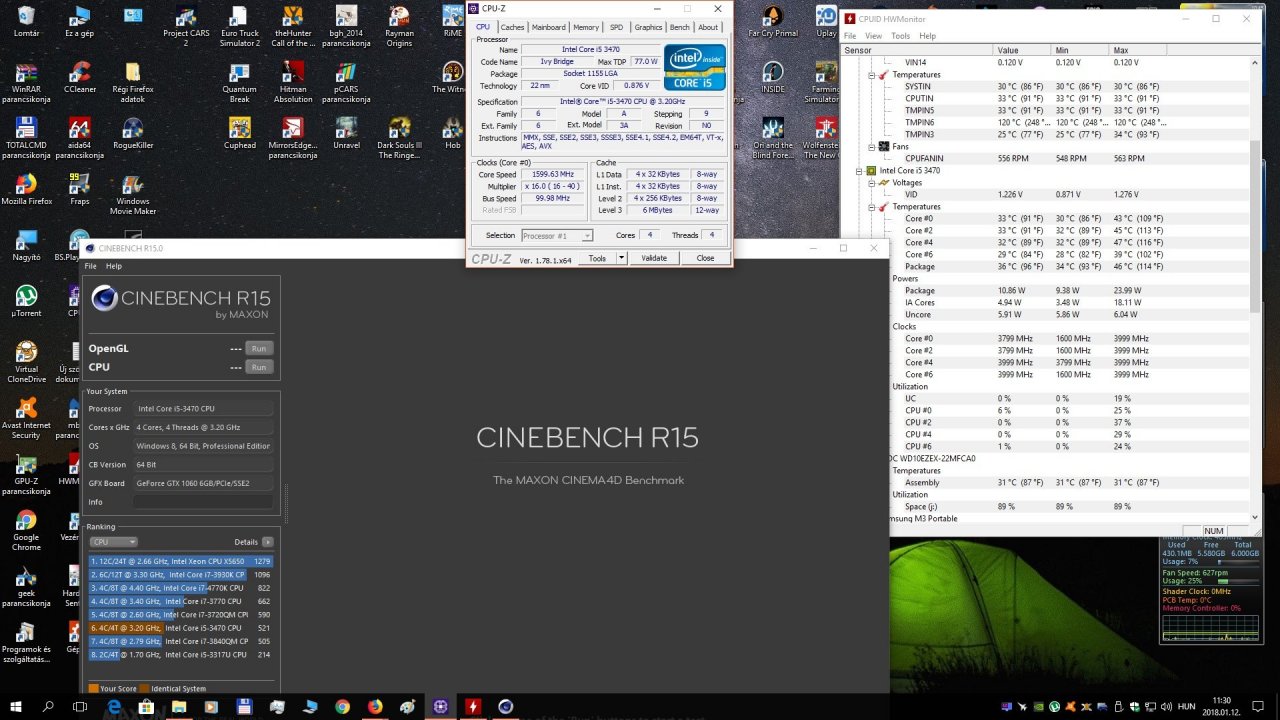Click the Details arrow in Cinebench ranking

point(267,542)
